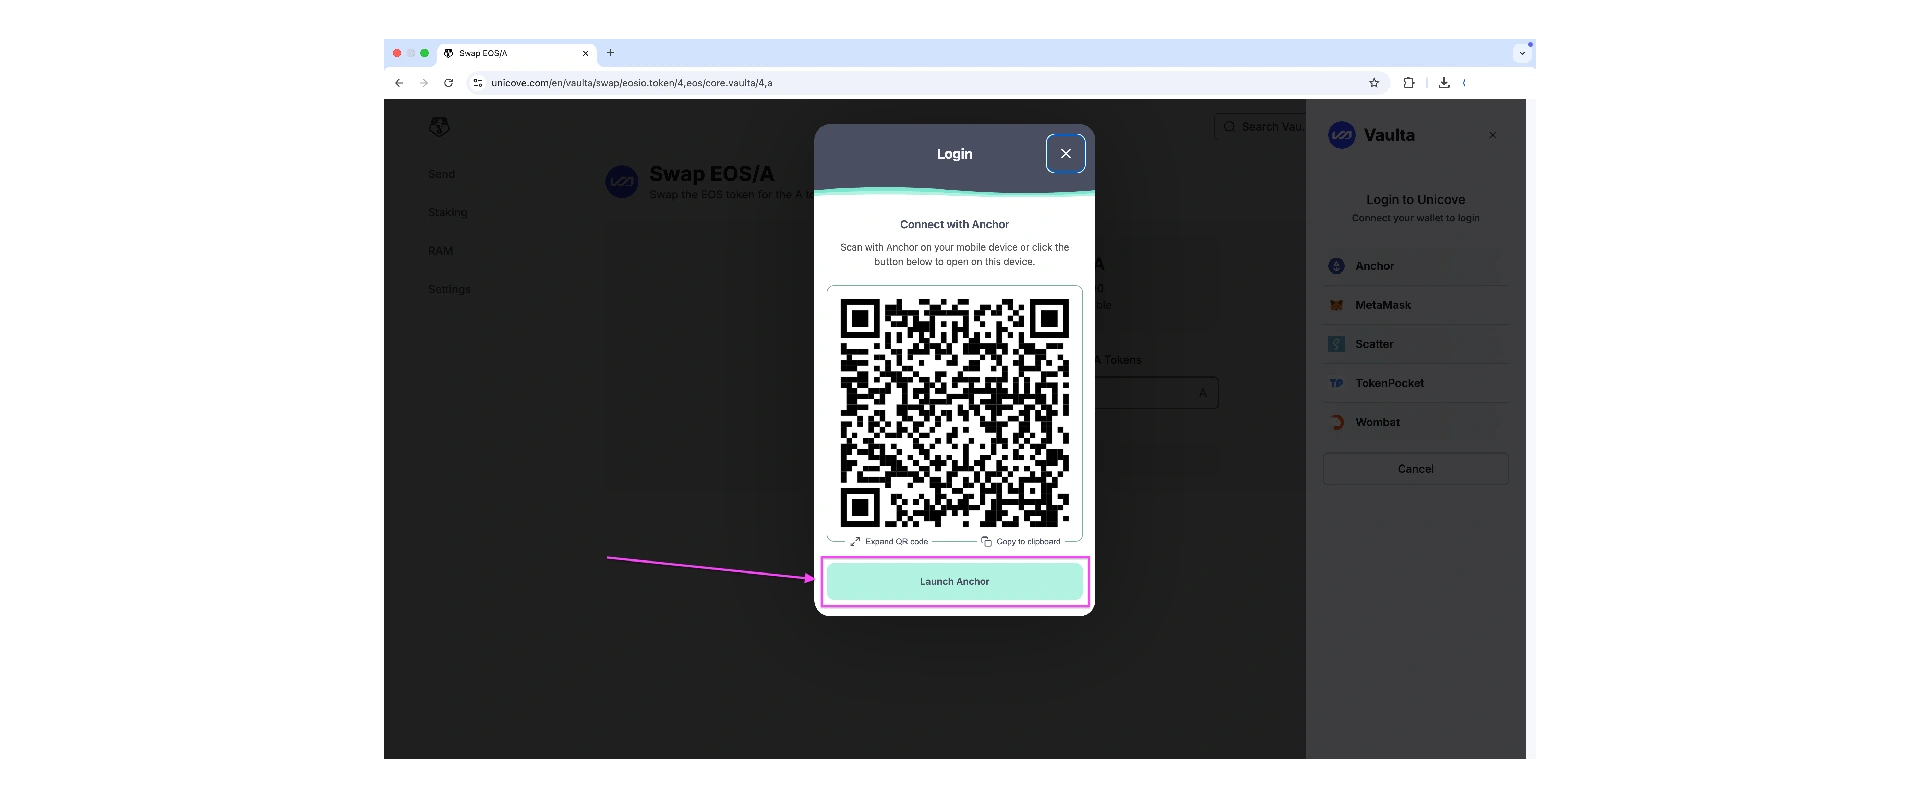Click the Login to Unicove heading
Viewport: 1920px width, 798px height.
1415,200
